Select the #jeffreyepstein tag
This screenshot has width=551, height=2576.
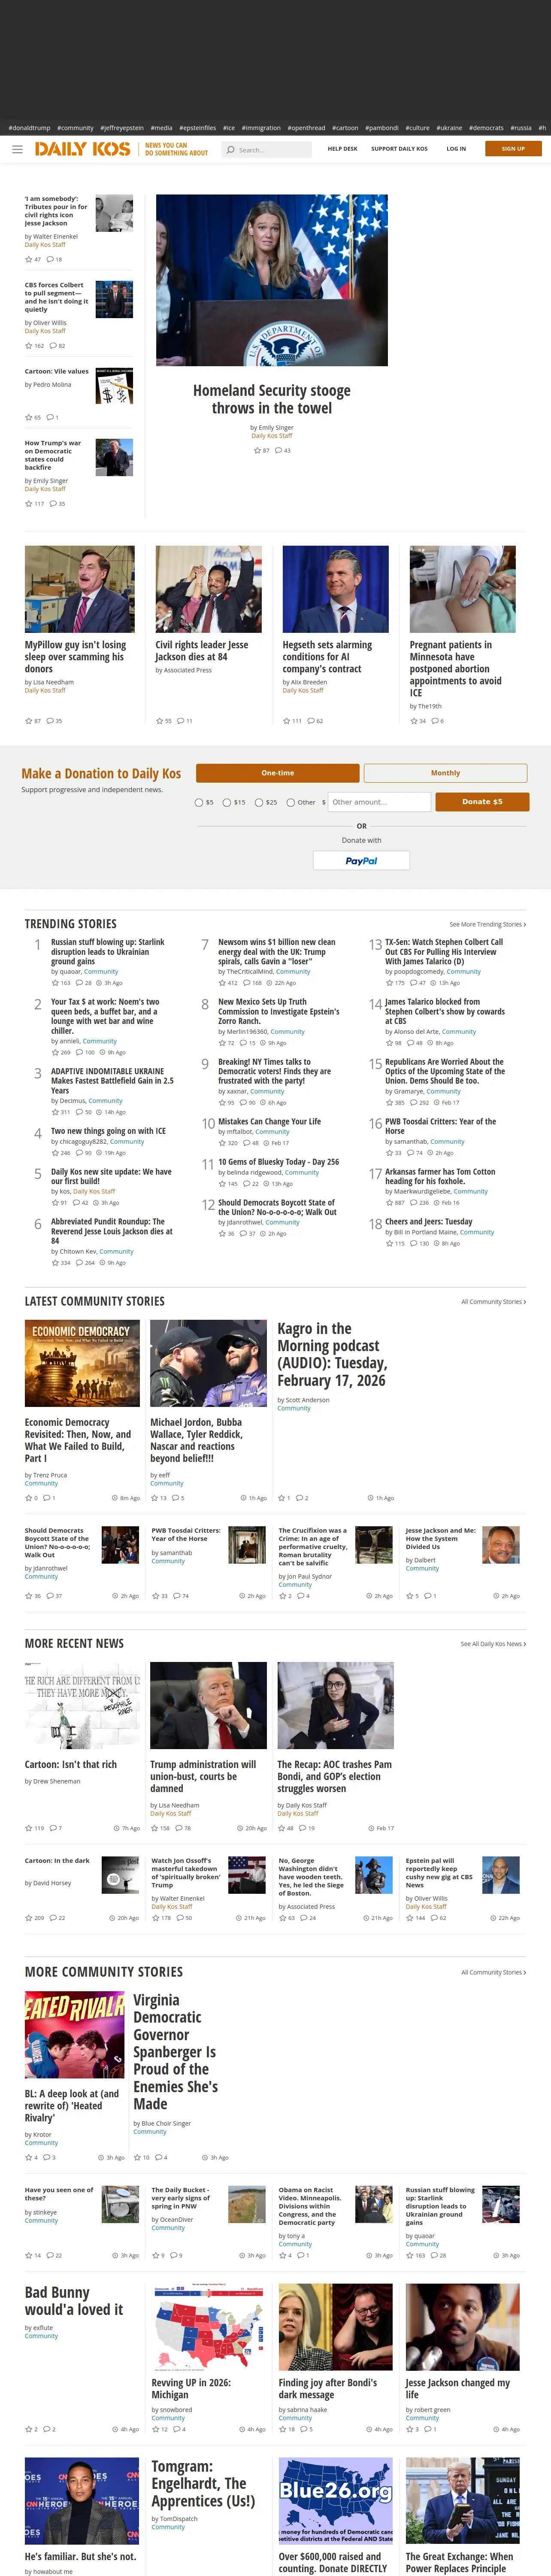tap(122, 128)
